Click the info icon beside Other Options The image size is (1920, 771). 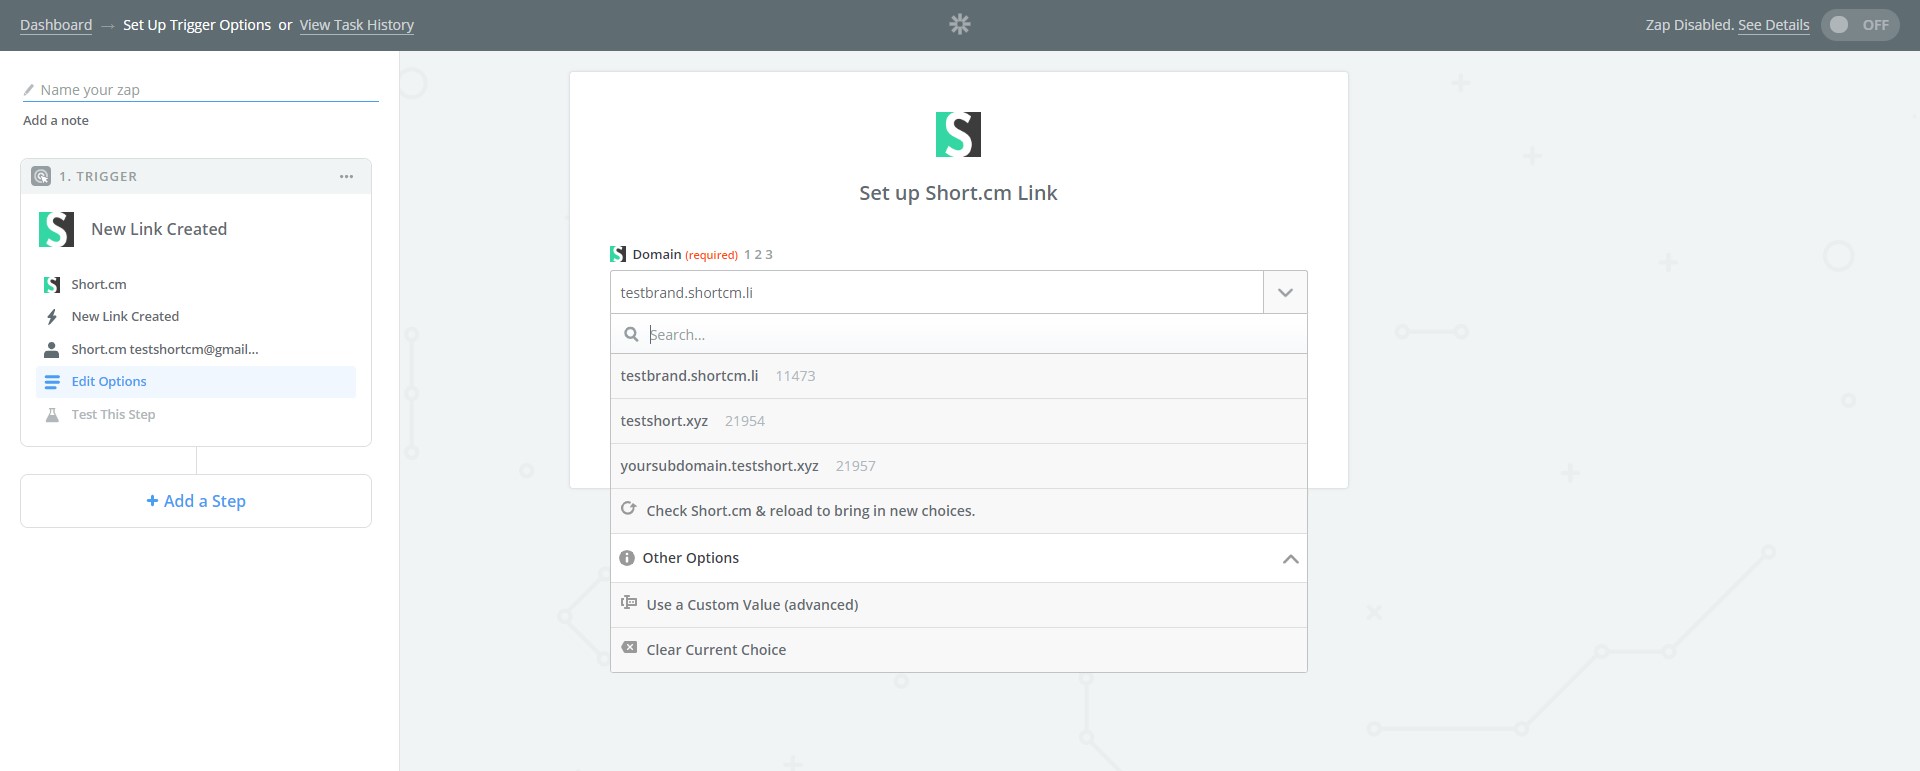pyautogui.click(x=627, y=558)
